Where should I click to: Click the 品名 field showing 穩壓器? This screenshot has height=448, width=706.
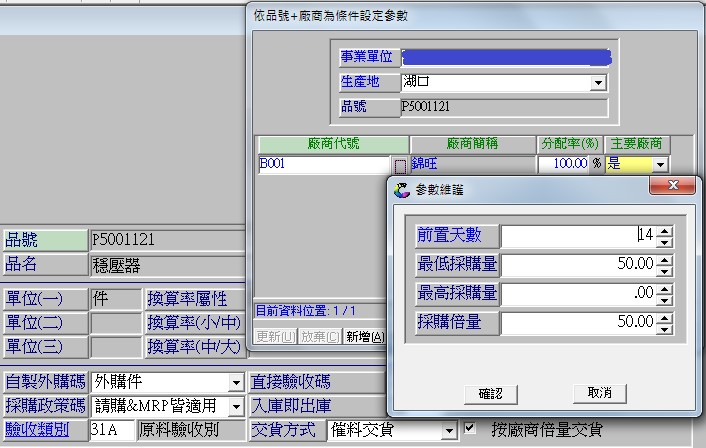point(169,265)
